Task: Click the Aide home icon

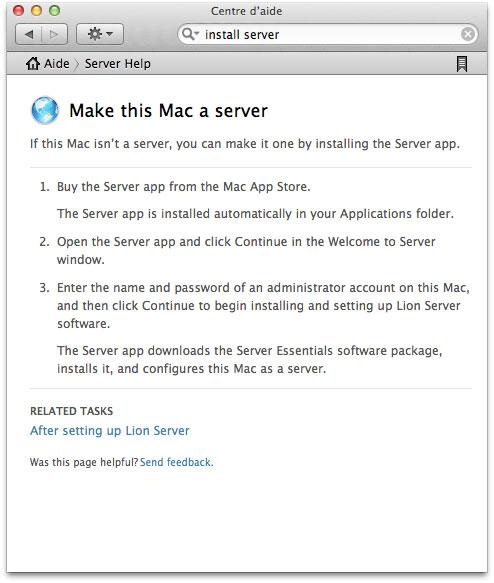Action: (x=33, y=64)
